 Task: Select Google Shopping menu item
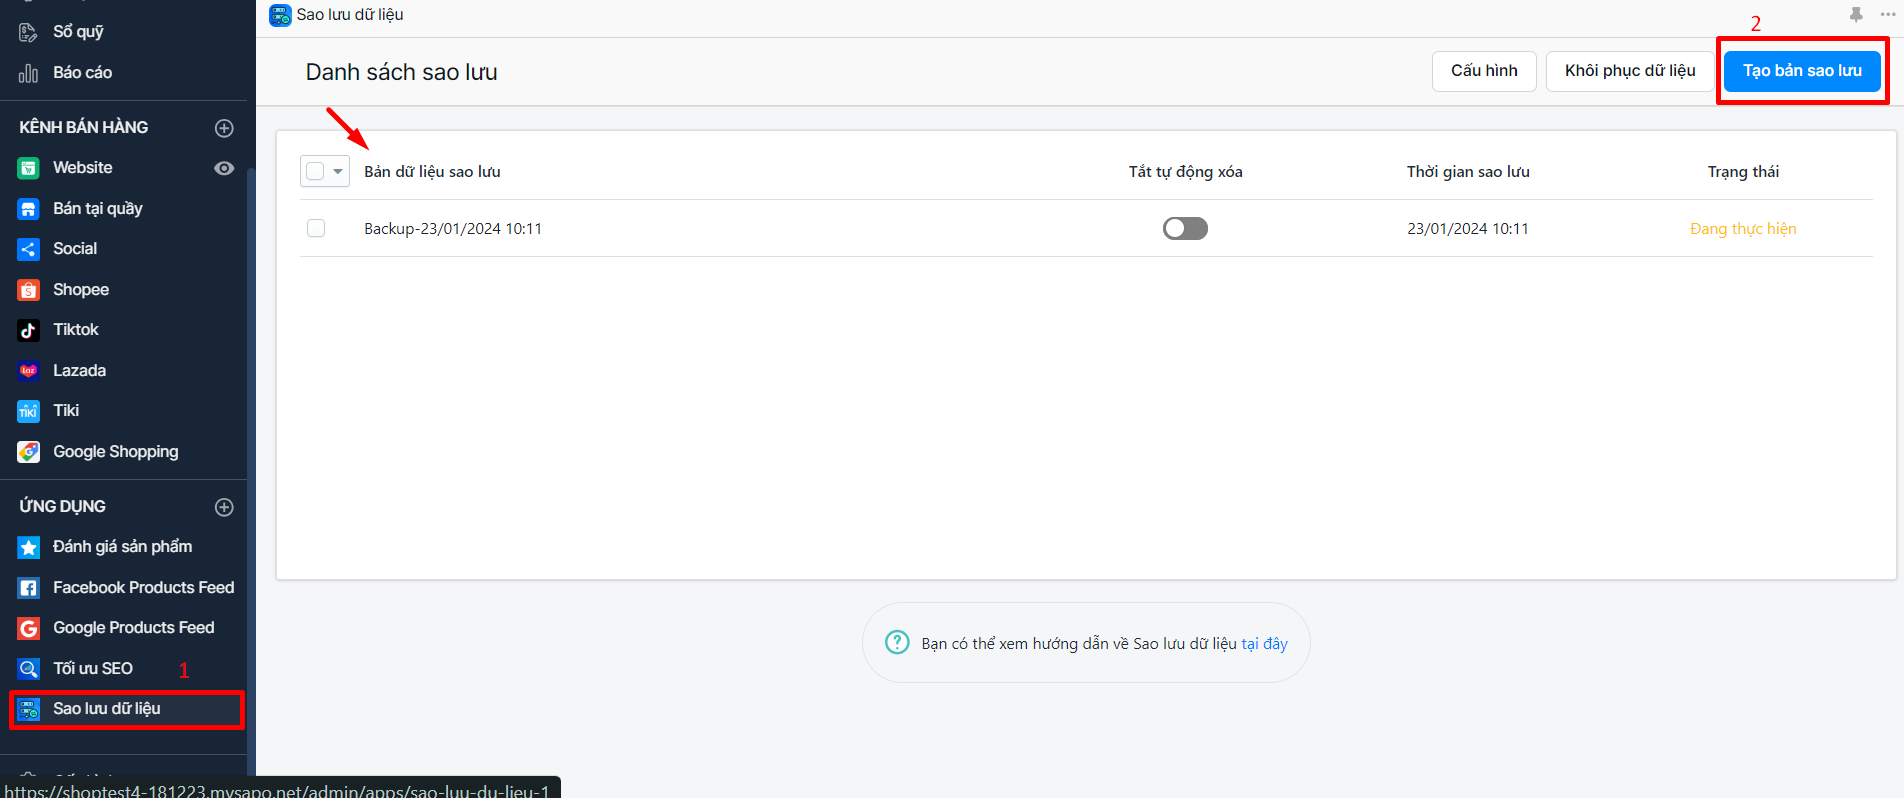[x=116, y=452]
